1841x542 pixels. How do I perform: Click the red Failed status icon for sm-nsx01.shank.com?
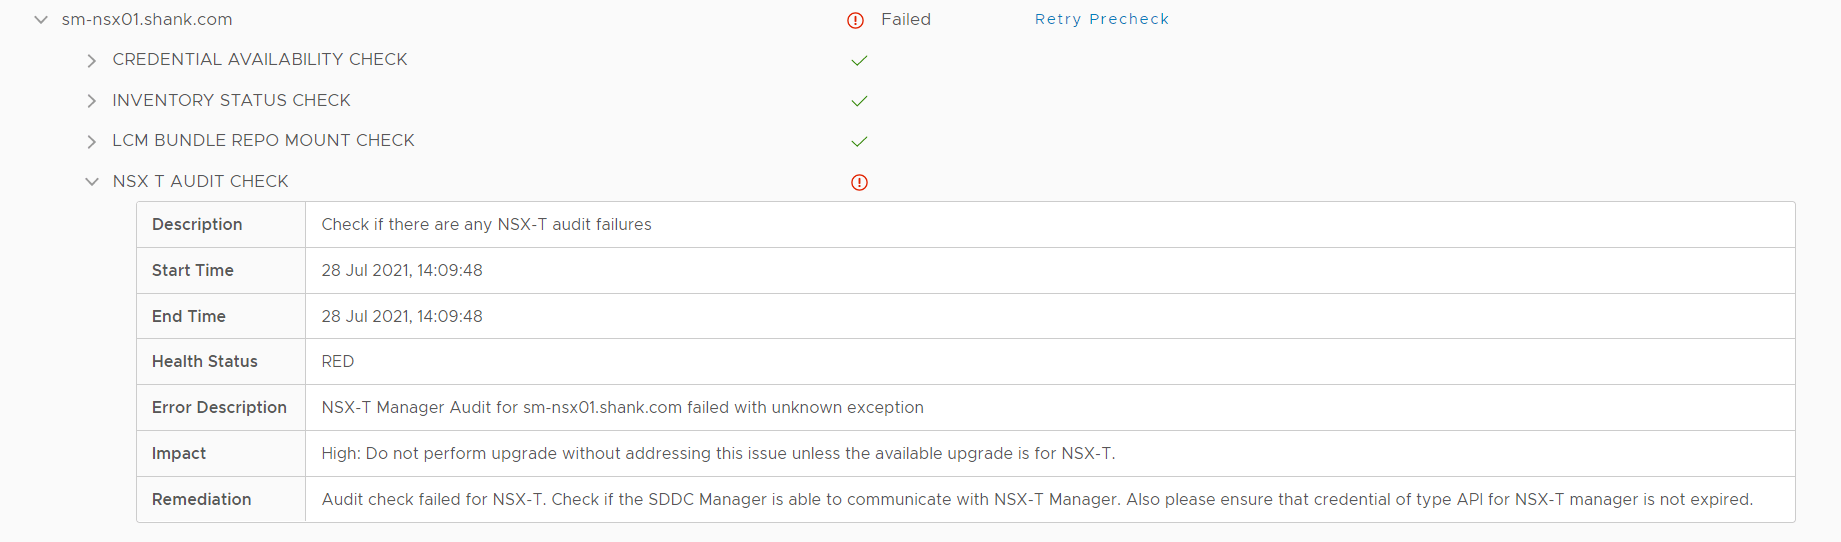(x=855, y=20)
